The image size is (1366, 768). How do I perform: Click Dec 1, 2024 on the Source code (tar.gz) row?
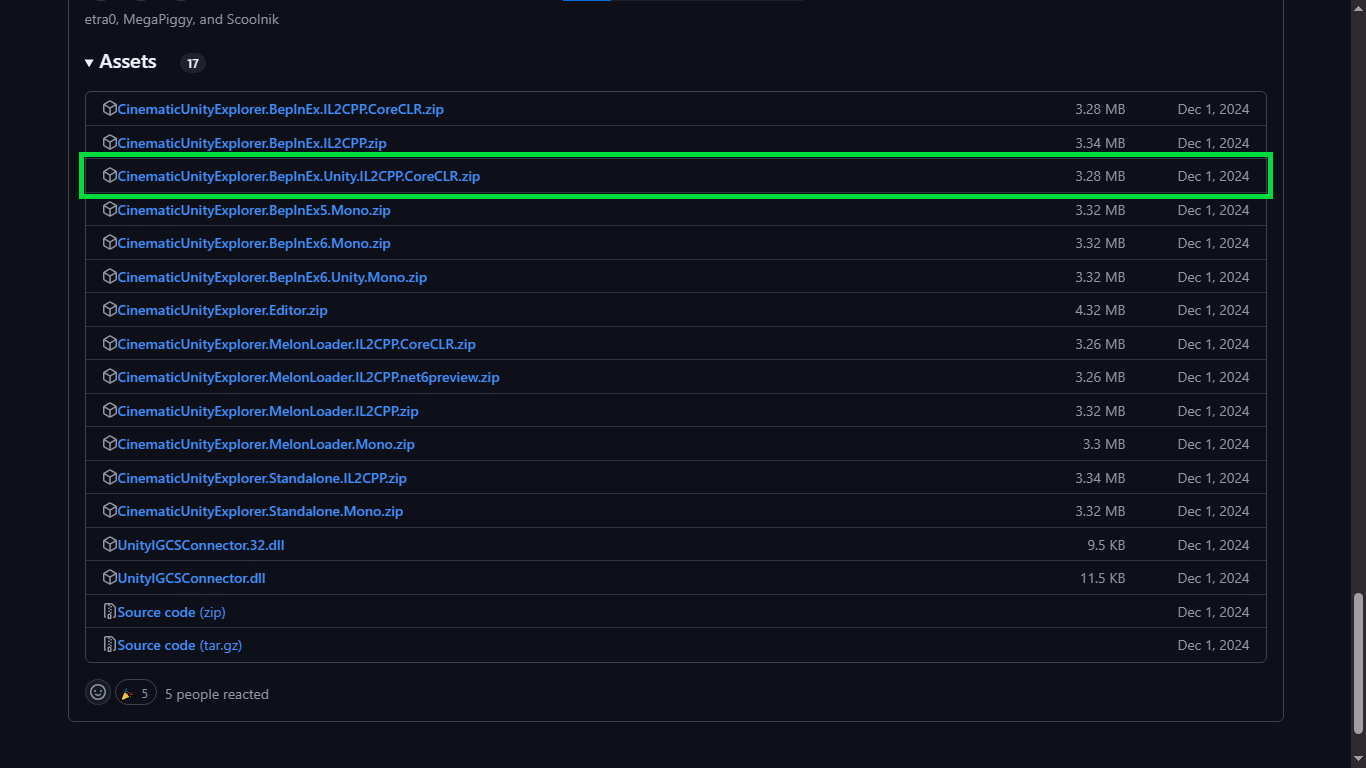point(1213,645)
